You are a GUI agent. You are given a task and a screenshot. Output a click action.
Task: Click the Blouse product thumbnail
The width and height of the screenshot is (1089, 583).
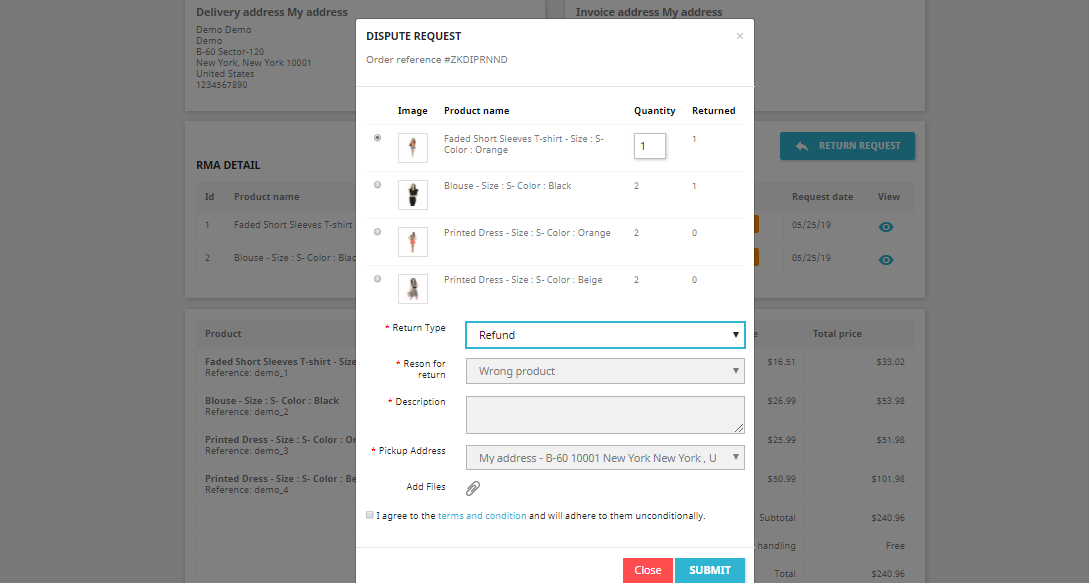(x=413, y=195)
